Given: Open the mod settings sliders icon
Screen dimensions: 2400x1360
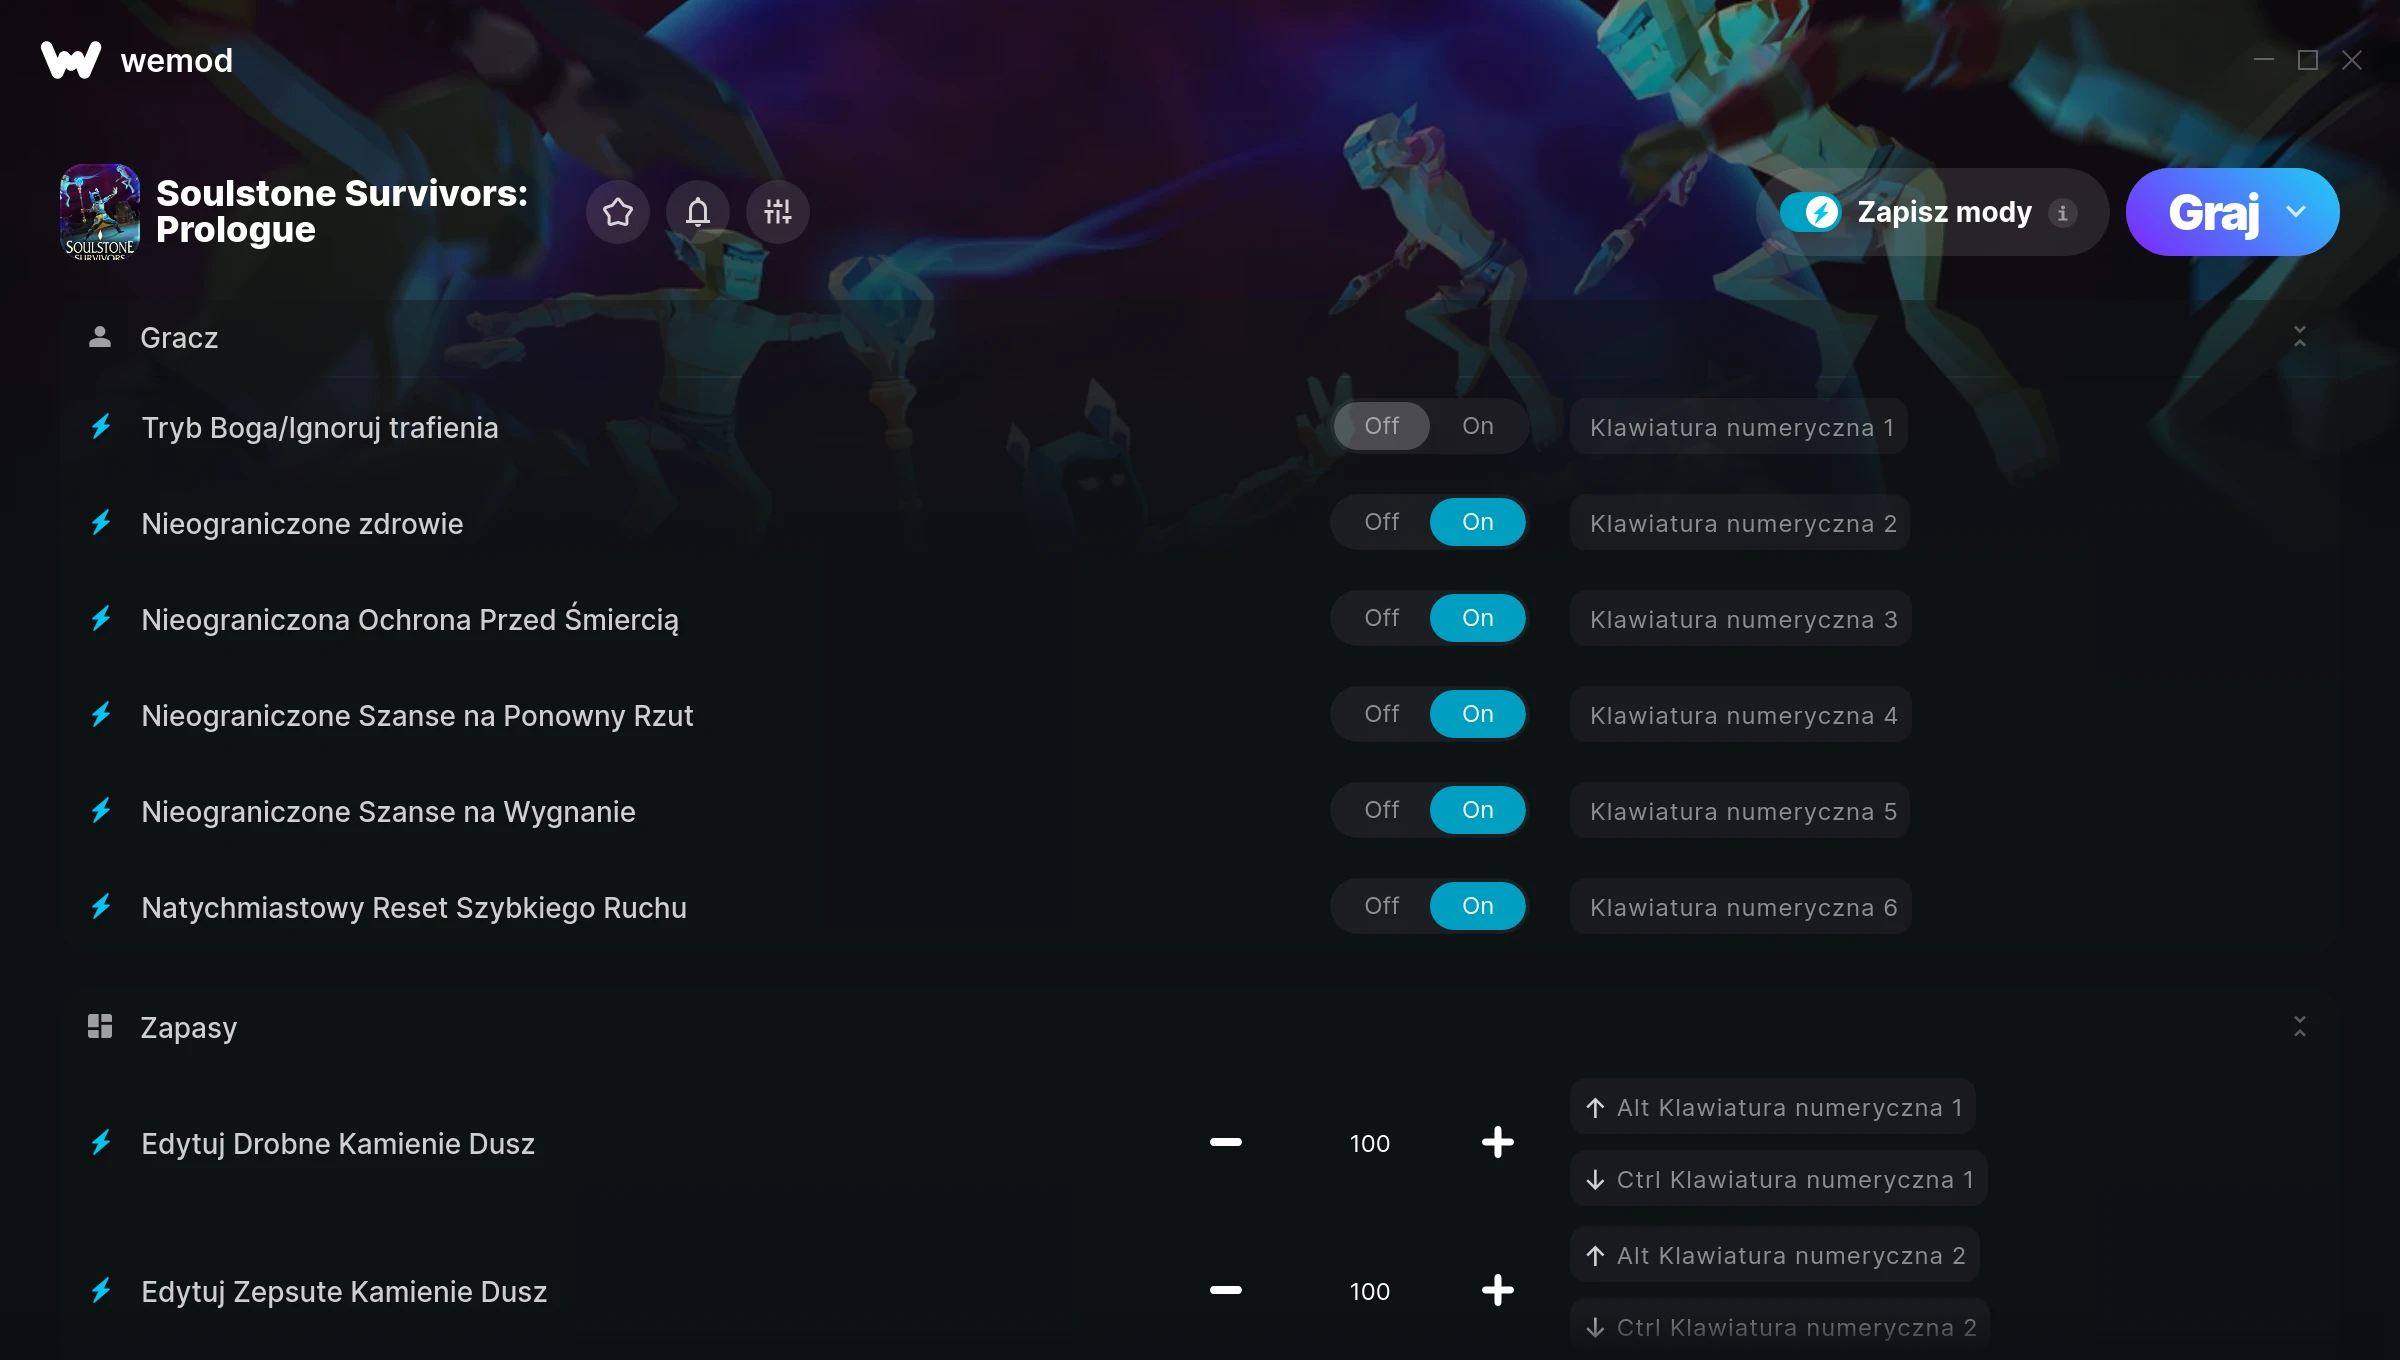Looking at the screenshot, I should pos(778,212).
